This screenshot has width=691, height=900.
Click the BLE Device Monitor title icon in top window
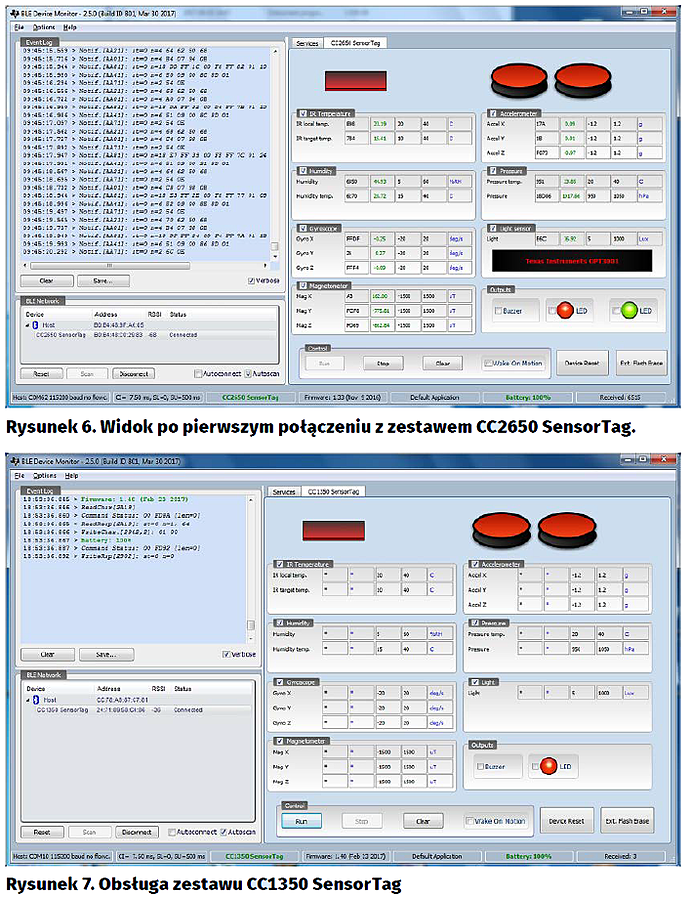(x=19, y=14)
